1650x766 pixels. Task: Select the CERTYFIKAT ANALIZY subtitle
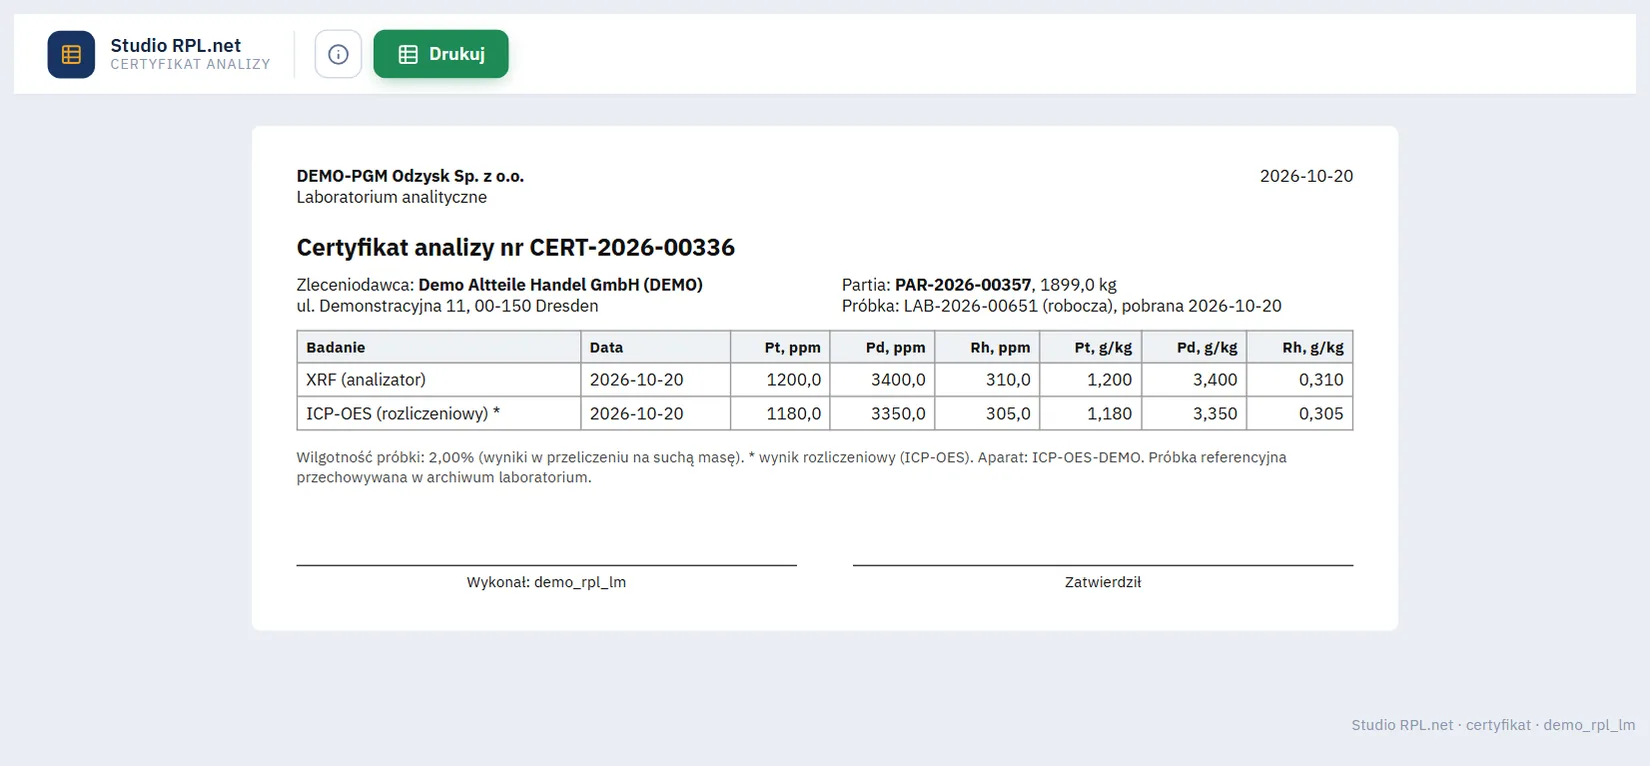click(x=190, y=64)
